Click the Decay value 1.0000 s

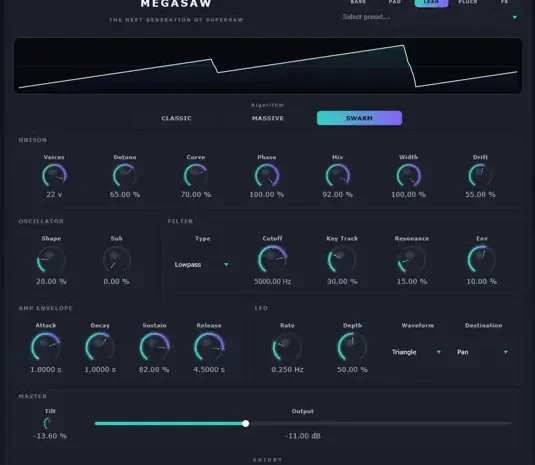100,369
